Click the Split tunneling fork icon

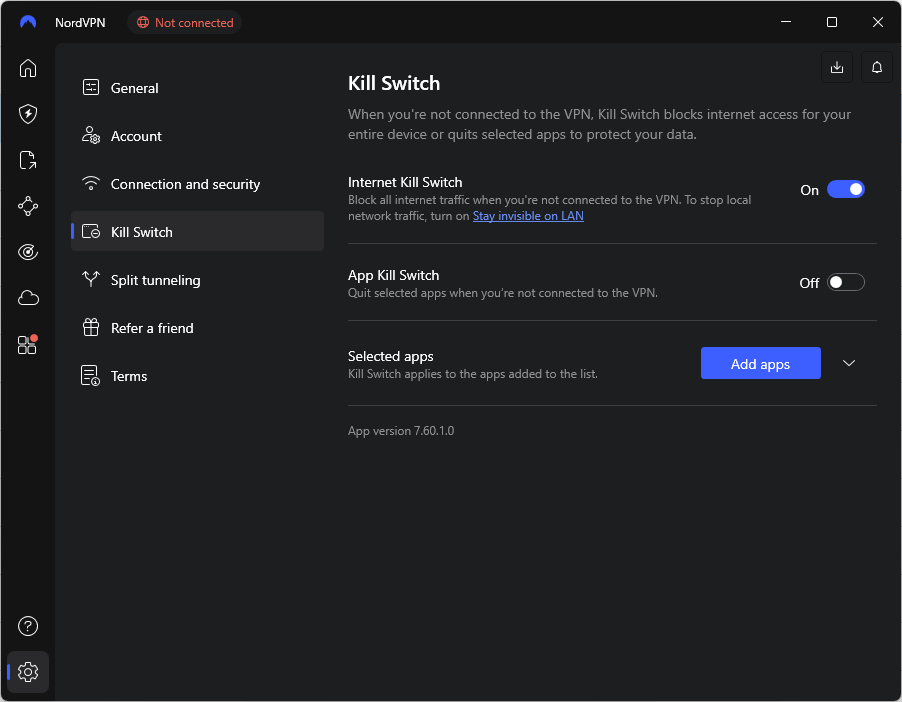(x=91, y=279)
